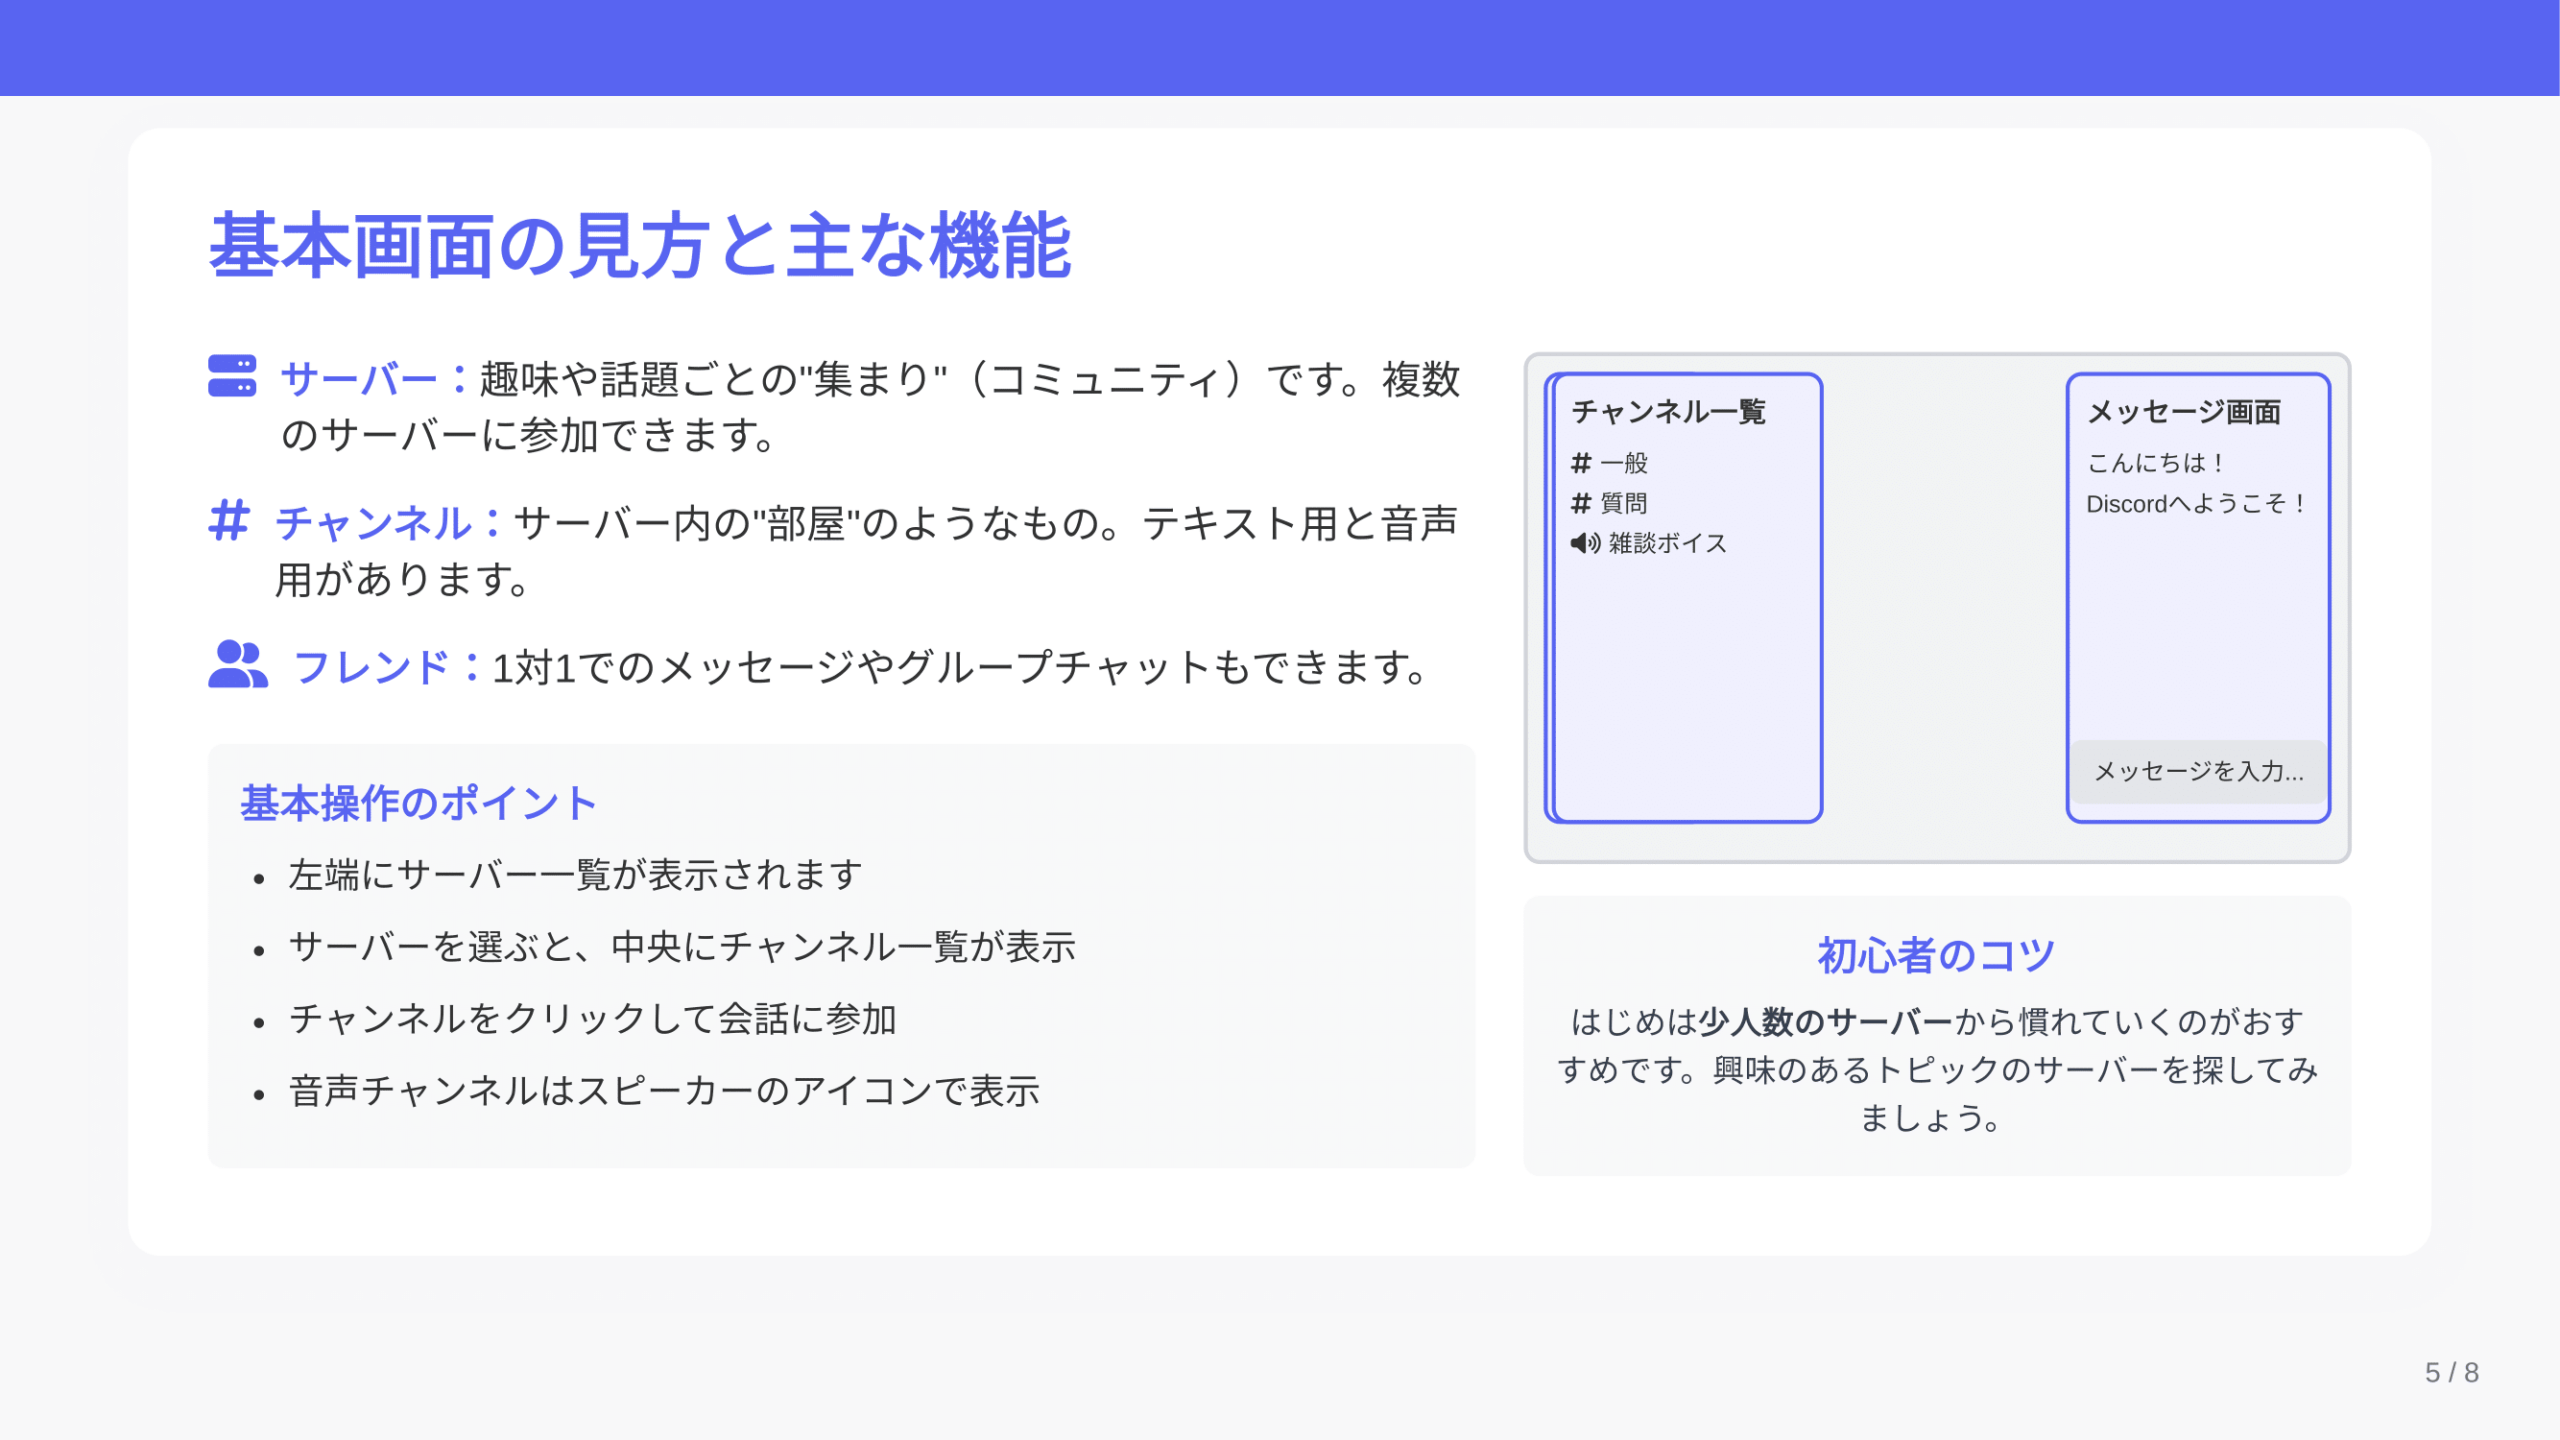Click the メッセージを入力 input field
Screen dimensions: 2560x1440
coord(2198,771)
